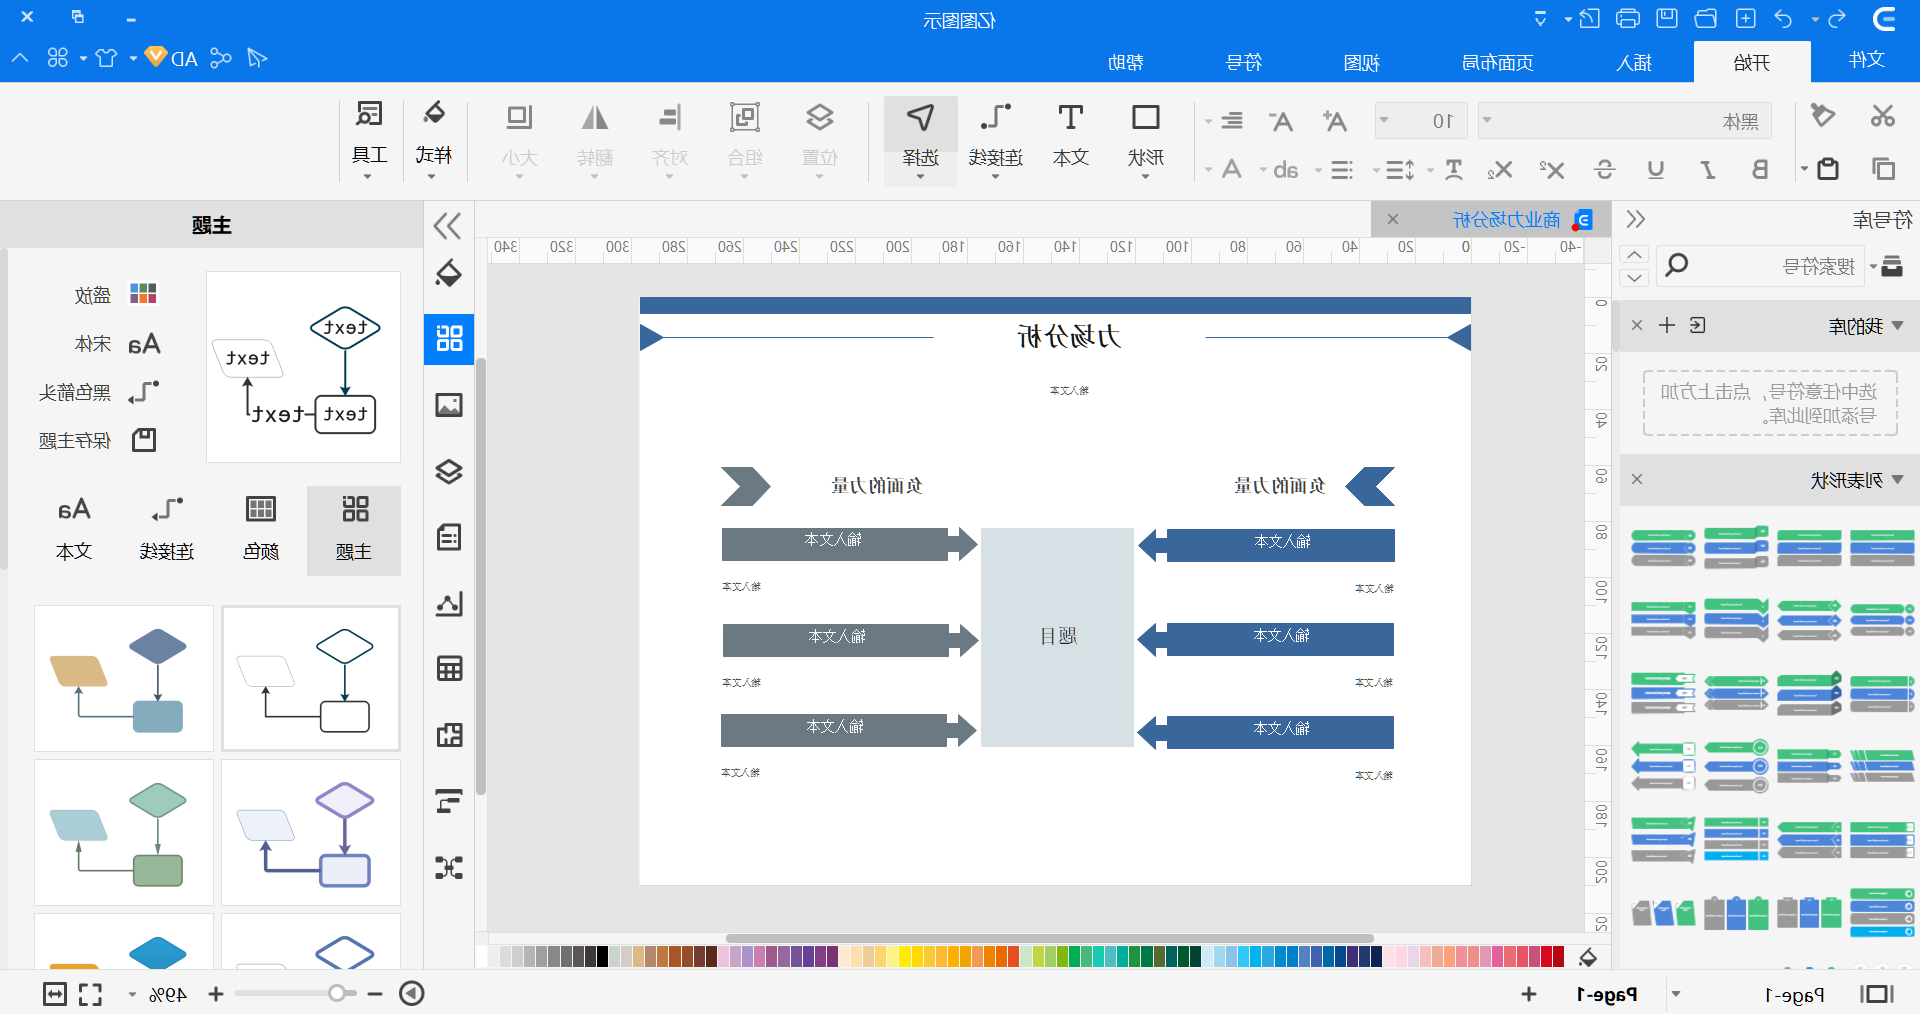1920x1014 pixels.
Task: Open the bullet list dropdown
Action: (1317, 170)
